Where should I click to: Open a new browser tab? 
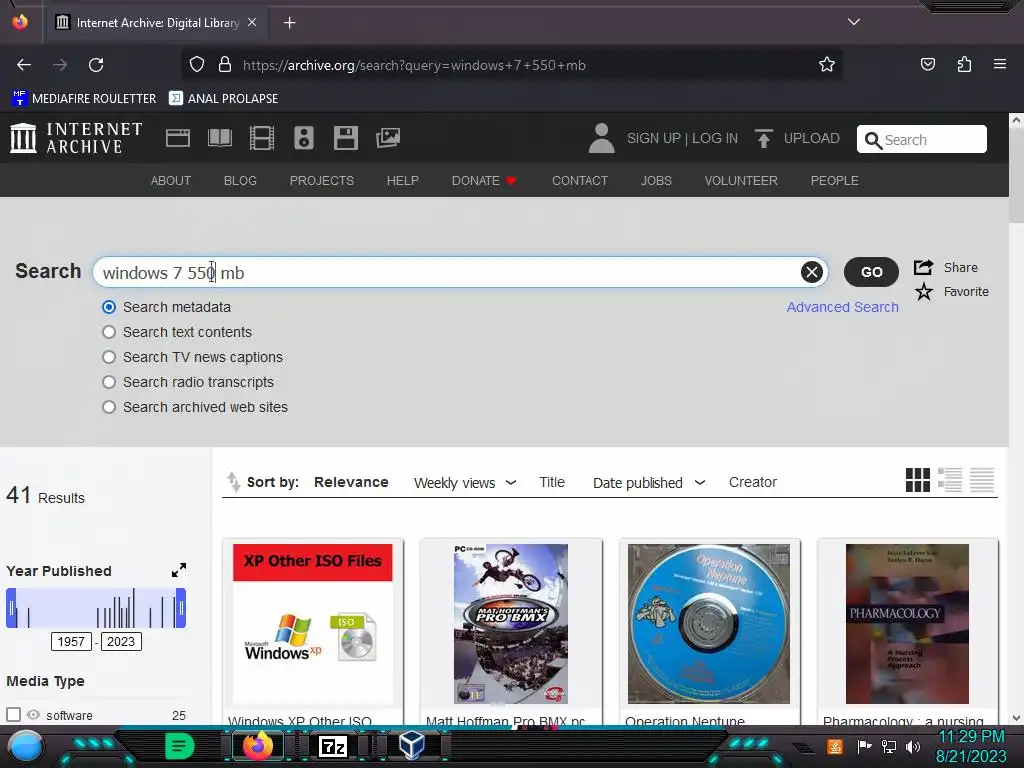[289, 23]
